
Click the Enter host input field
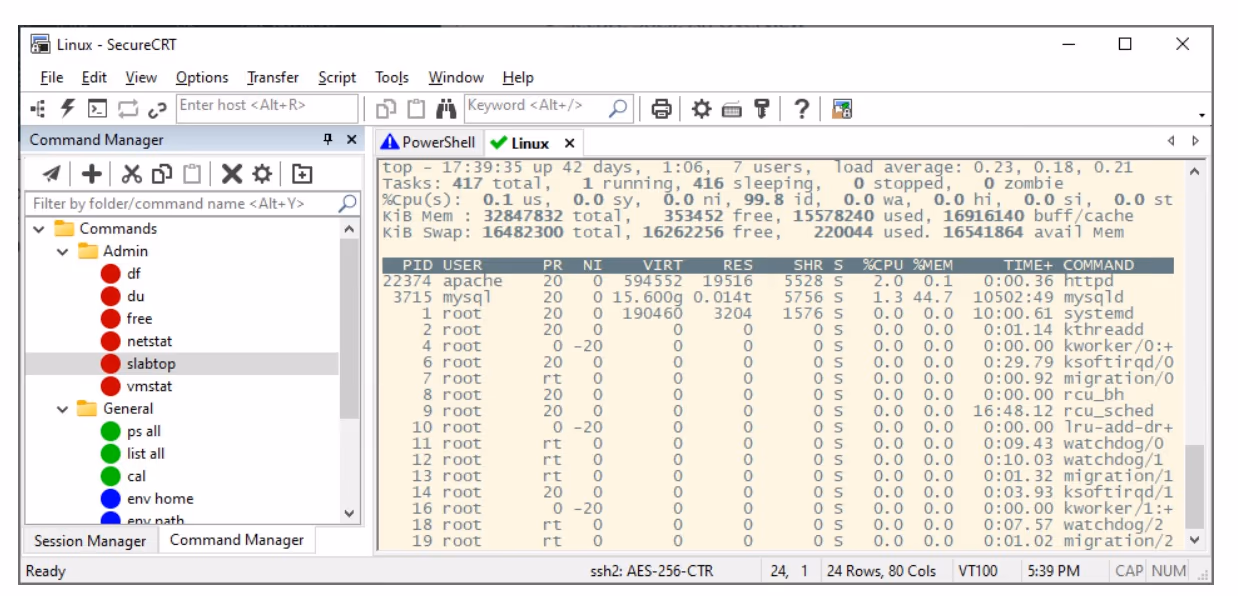(x=266, y=106)
